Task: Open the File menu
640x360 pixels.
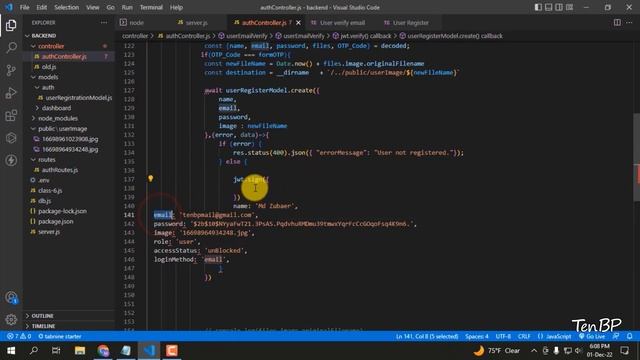Action: click(24, 7)
